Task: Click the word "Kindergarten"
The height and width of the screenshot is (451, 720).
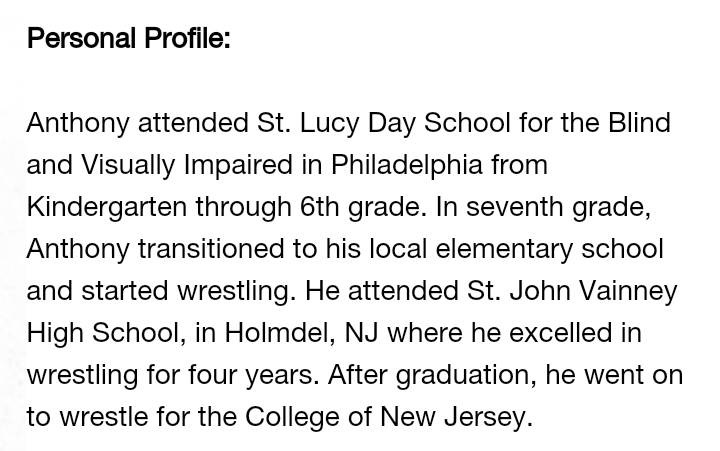Action: (106, 207)
